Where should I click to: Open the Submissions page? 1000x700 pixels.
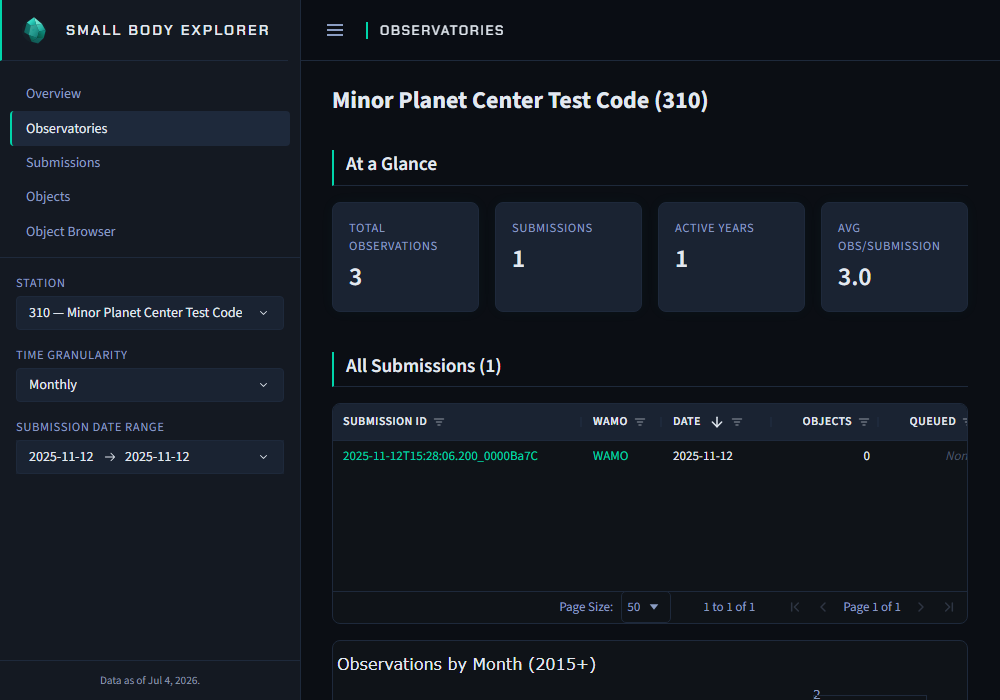click(63, 163)
